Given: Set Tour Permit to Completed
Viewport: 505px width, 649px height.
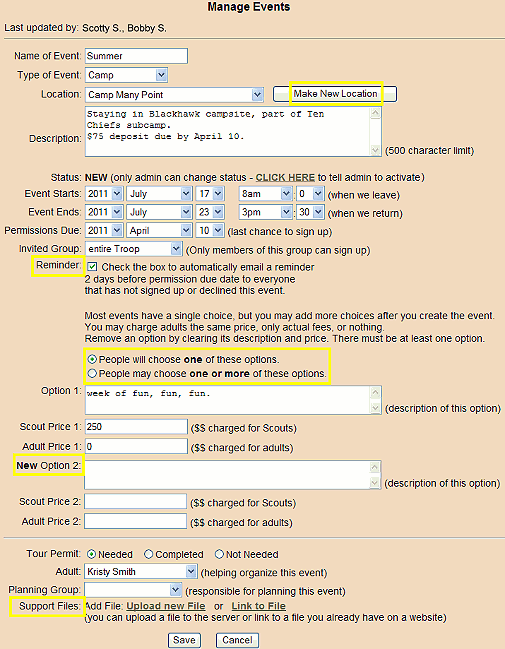Looking at the screenshot, I should point(149,554).
